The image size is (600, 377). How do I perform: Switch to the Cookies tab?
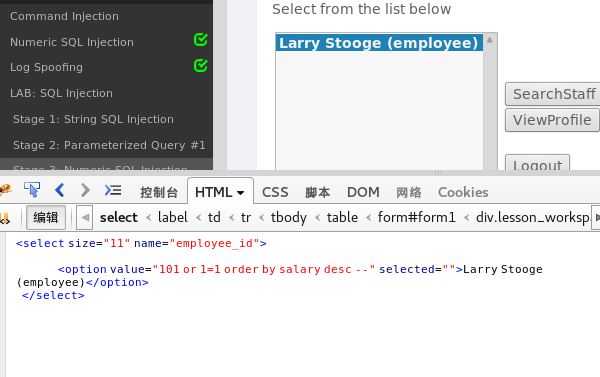click(x=463, y=192)
